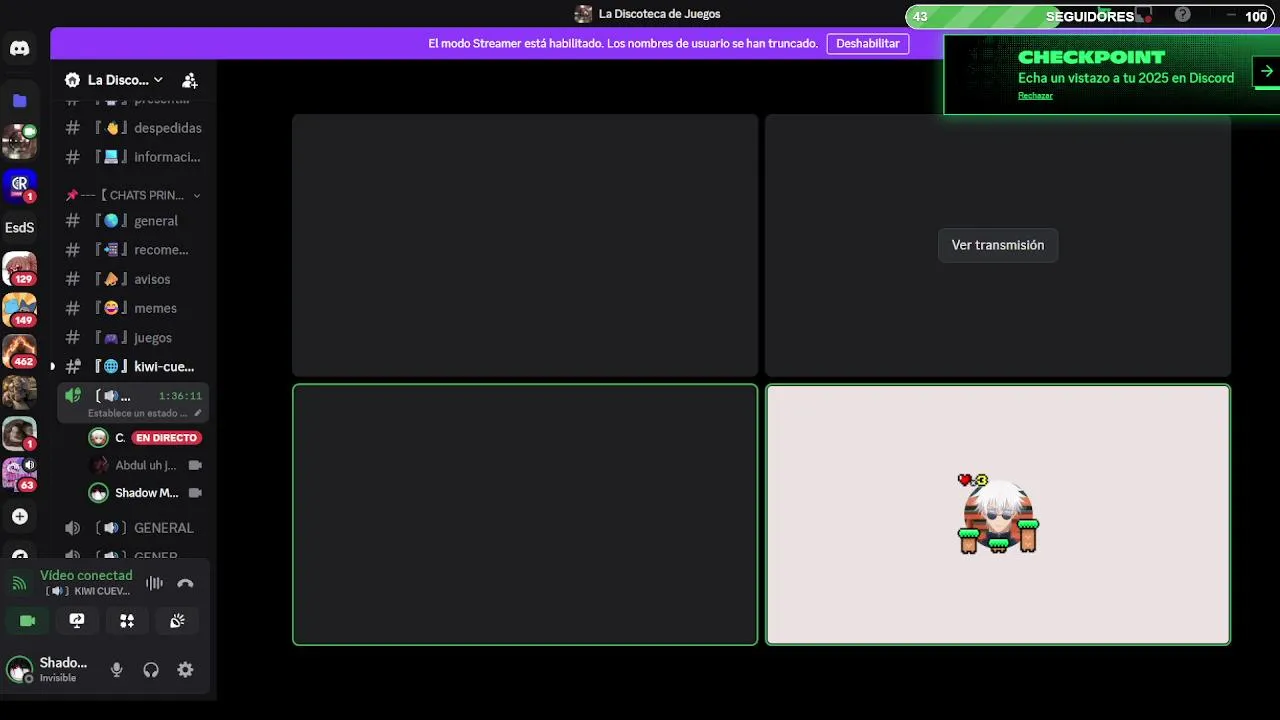The height and width of the screenshot is (720, 1280).
Task: Open user settings gear
Action: click(185, 670)
